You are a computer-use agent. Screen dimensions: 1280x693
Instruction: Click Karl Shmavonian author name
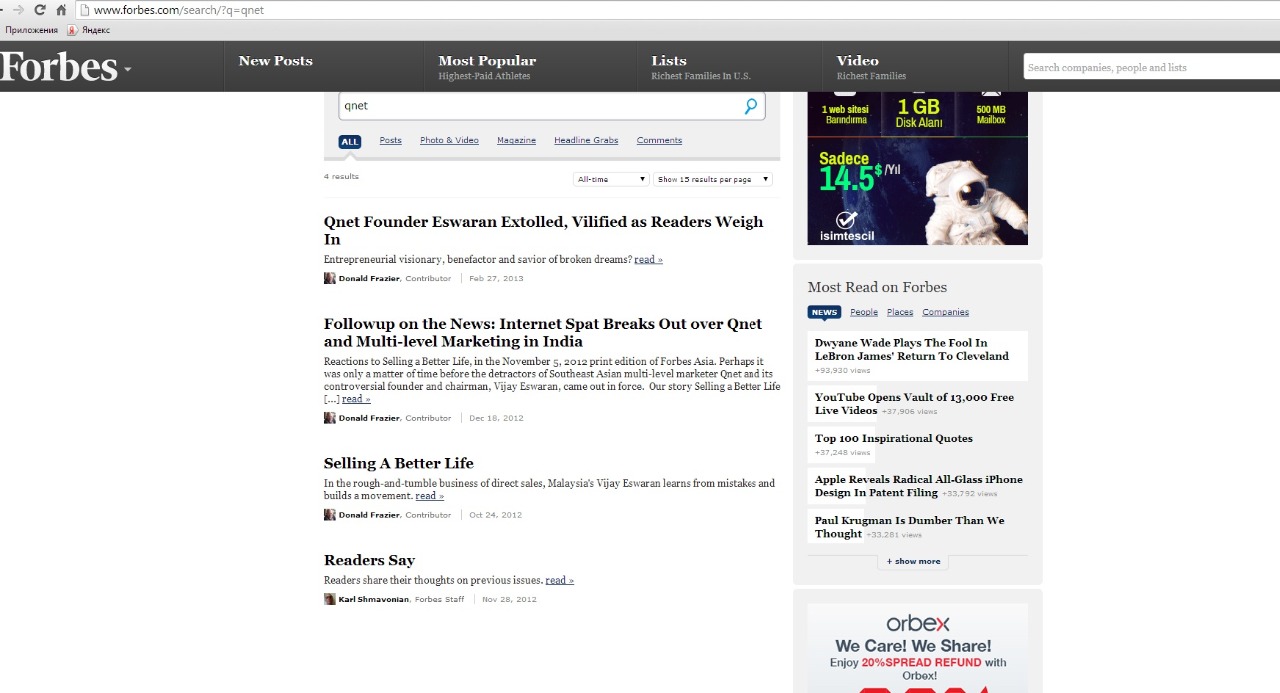point(374,599)
